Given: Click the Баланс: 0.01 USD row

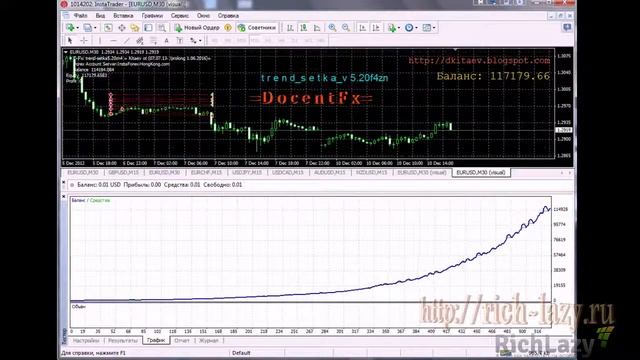Looking at the screenshot, I should click(318, 185).
